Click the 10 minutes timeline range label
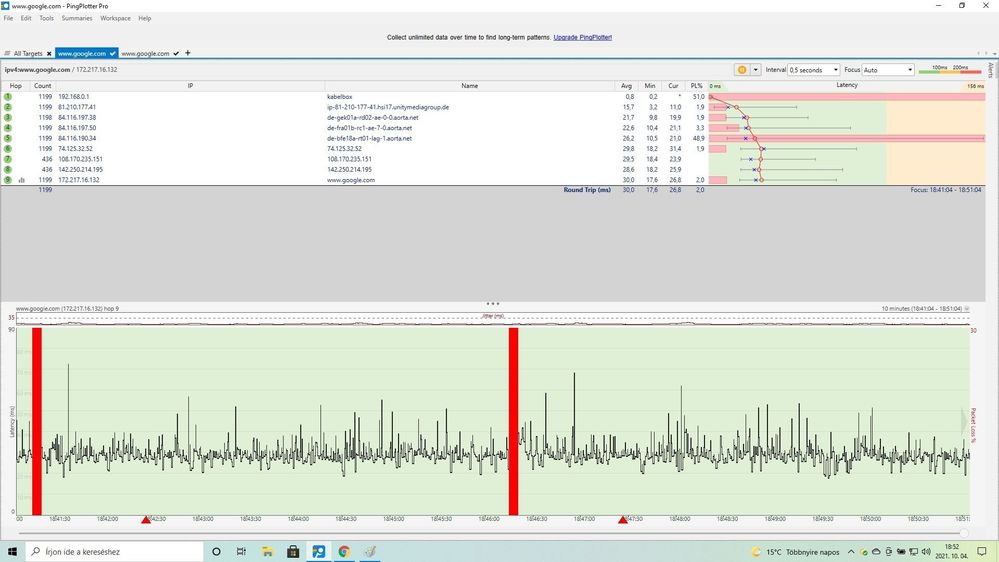 [x=922, y=308]
